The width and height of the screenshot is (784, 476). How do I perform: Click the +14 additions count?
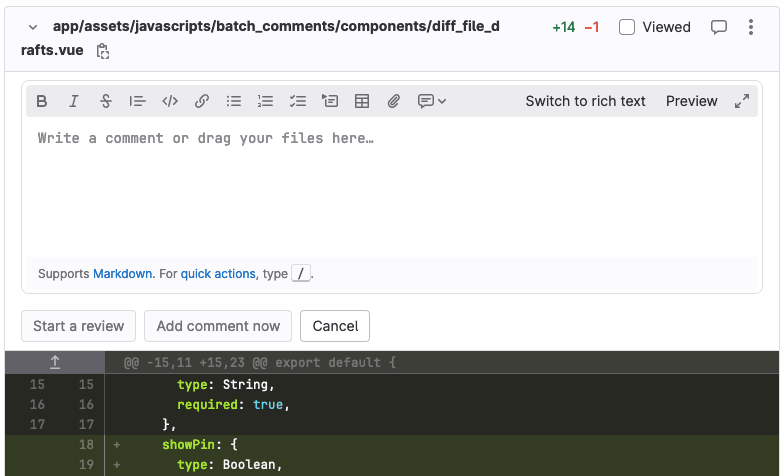point(564,27)
